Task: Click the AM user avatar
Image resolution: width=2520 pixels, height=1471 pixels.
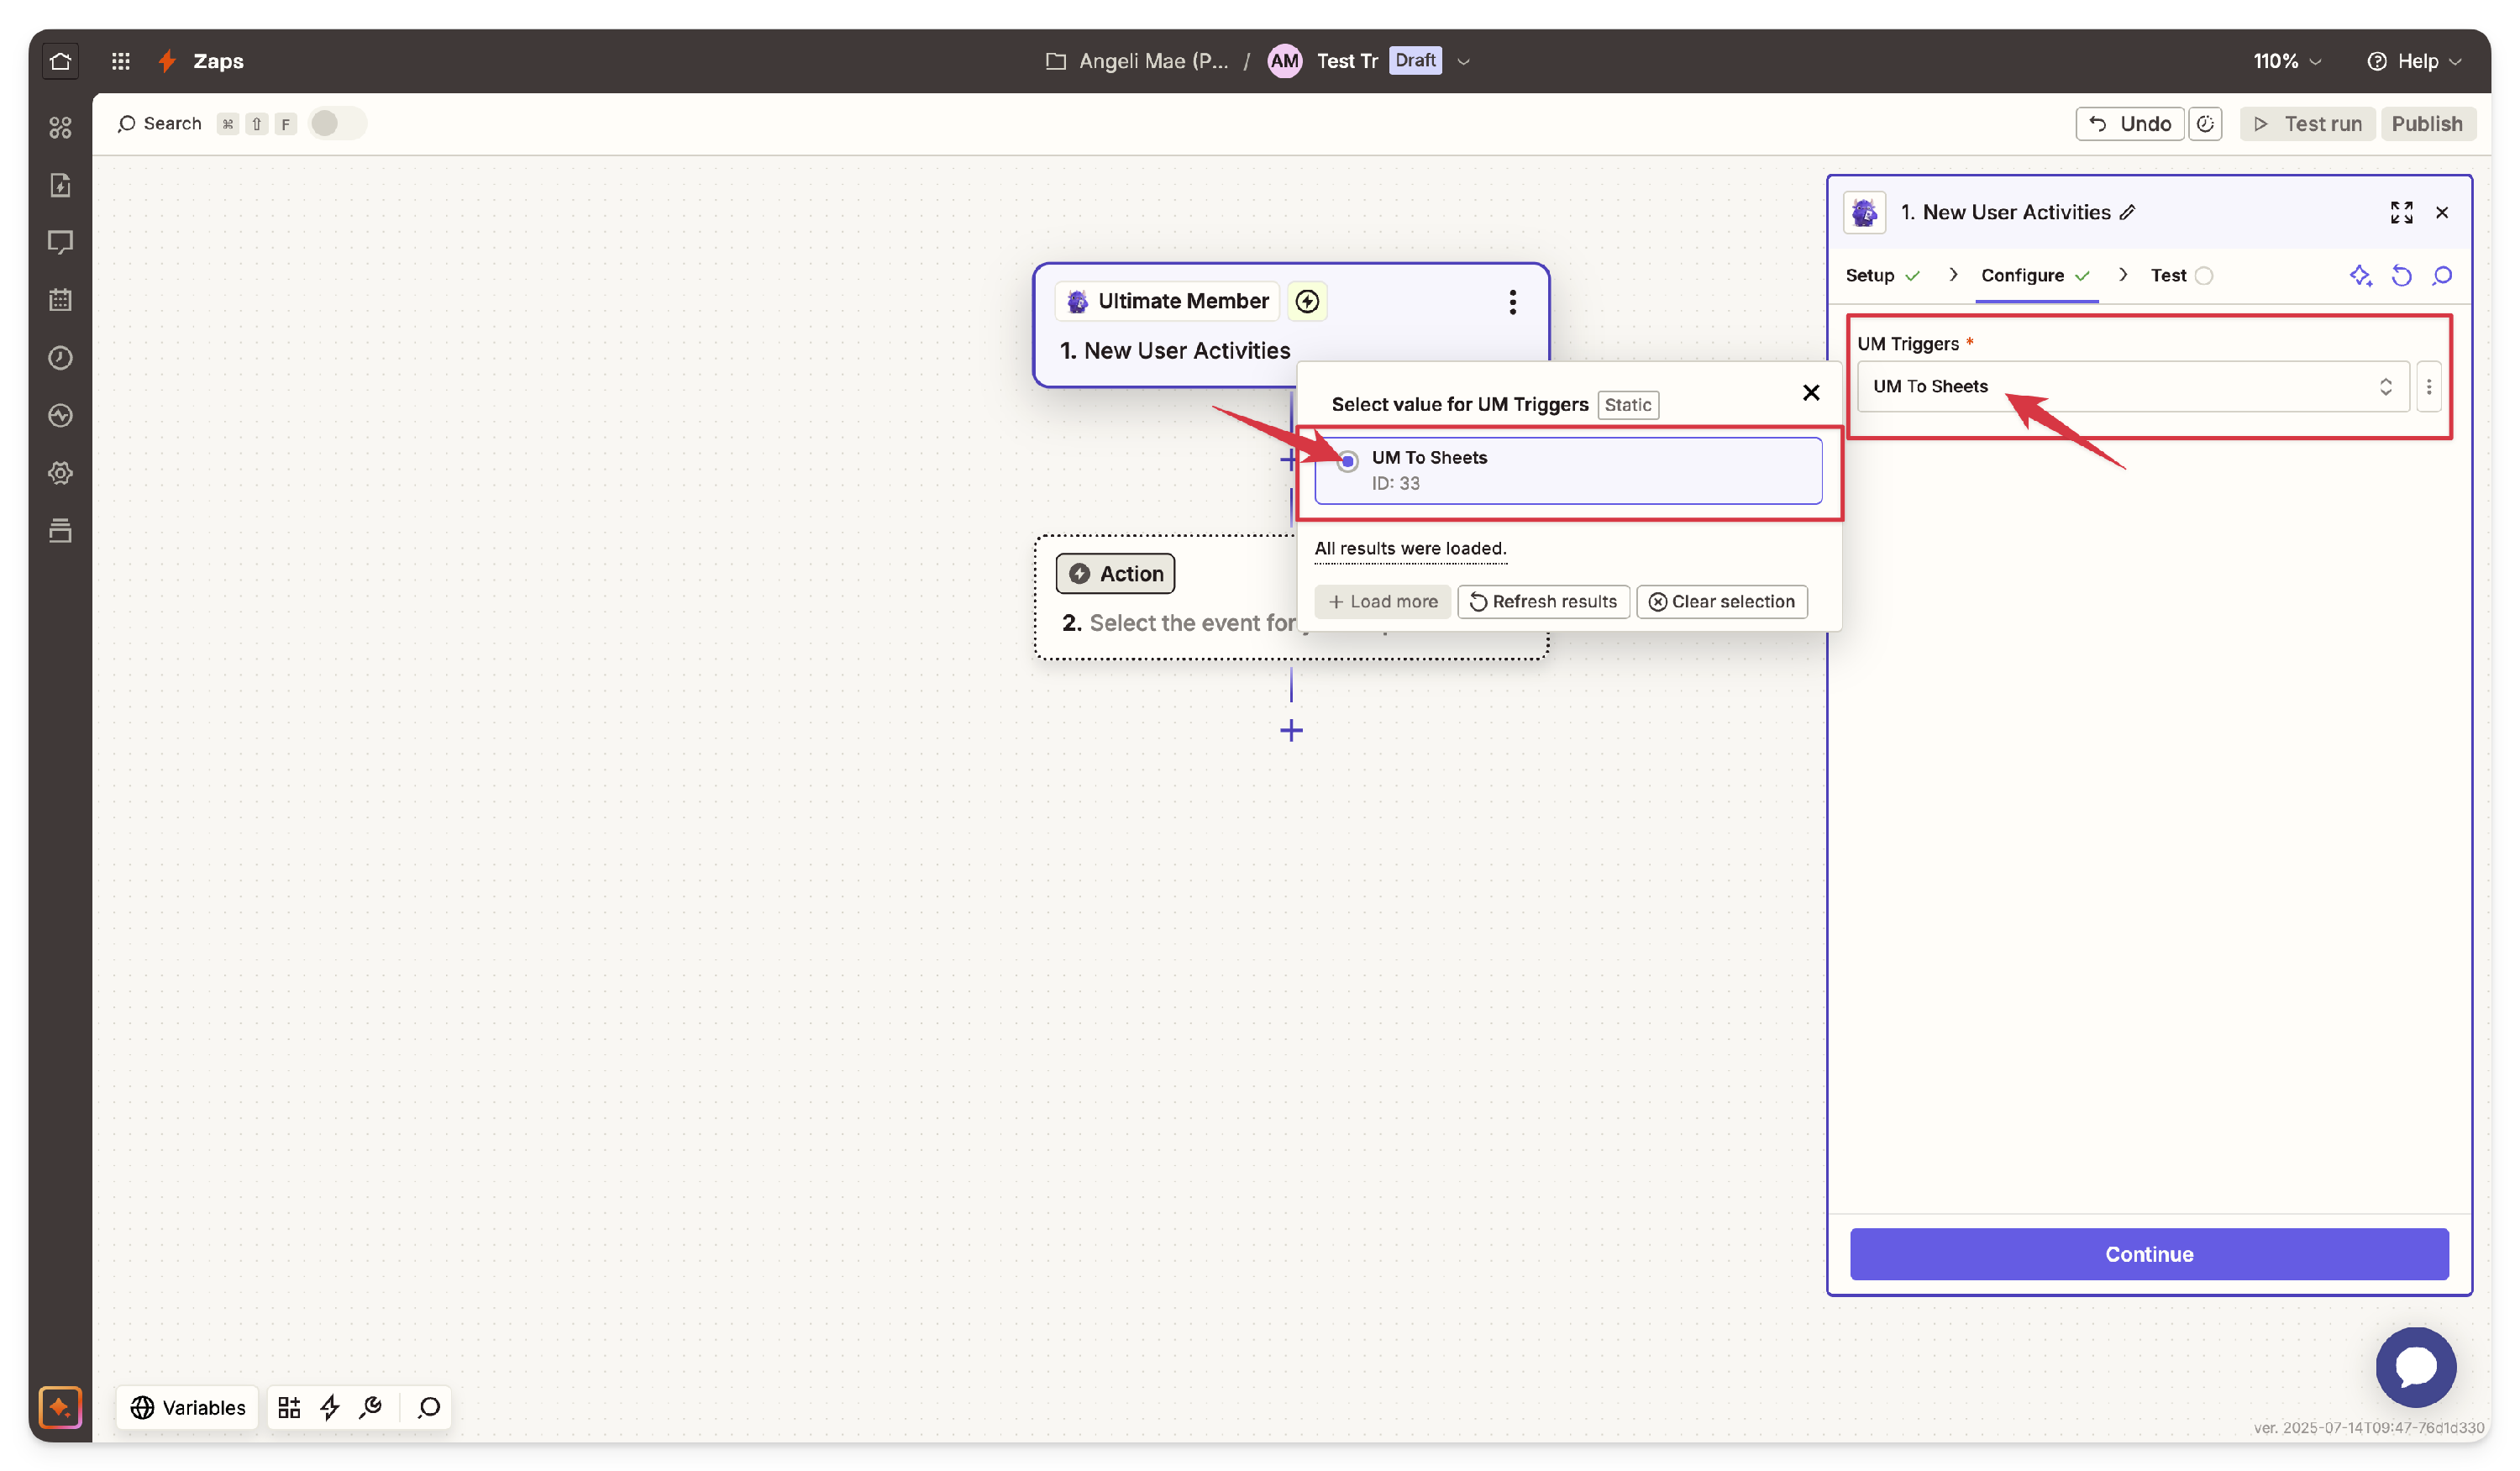Action: (x=1284, y=61)
